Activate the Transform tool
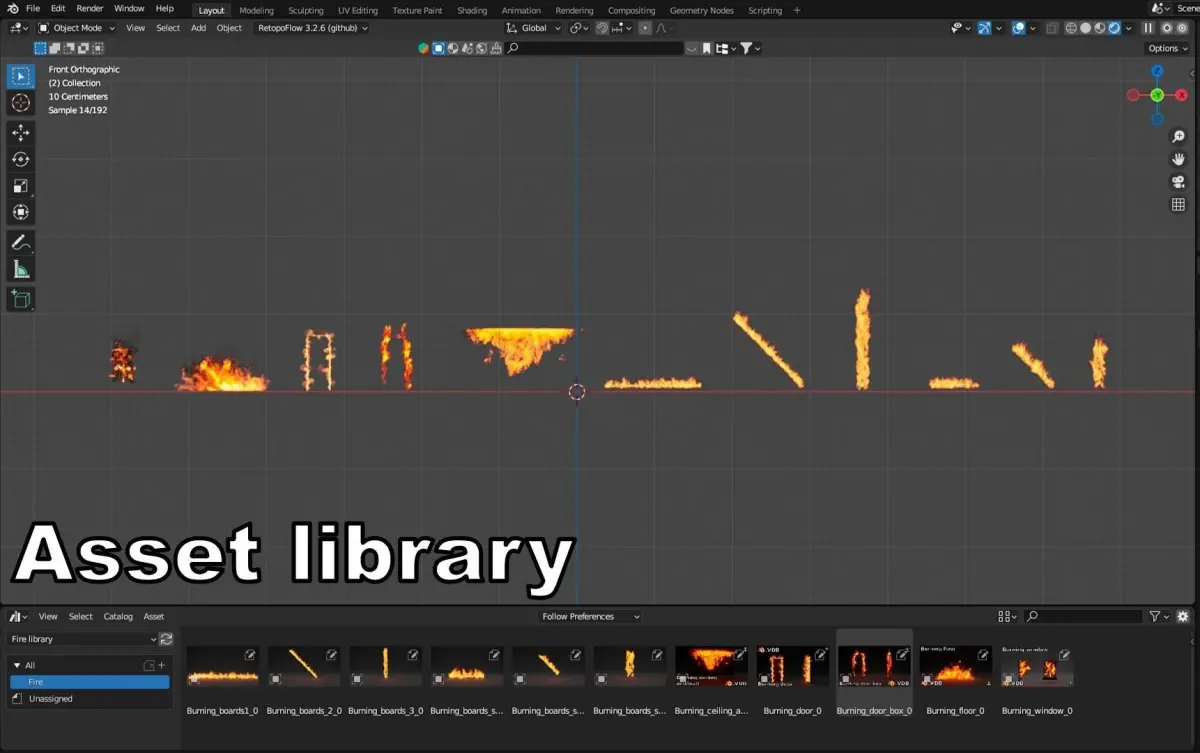 point(21,212)
